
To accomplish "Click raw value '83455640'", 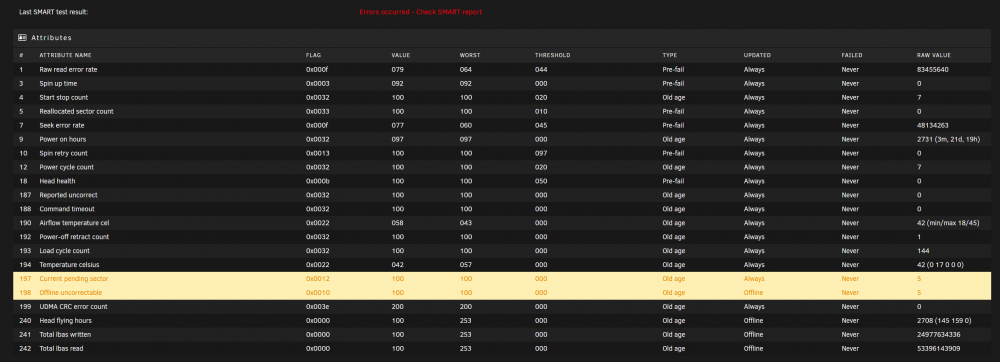I will tap(932, 69).
